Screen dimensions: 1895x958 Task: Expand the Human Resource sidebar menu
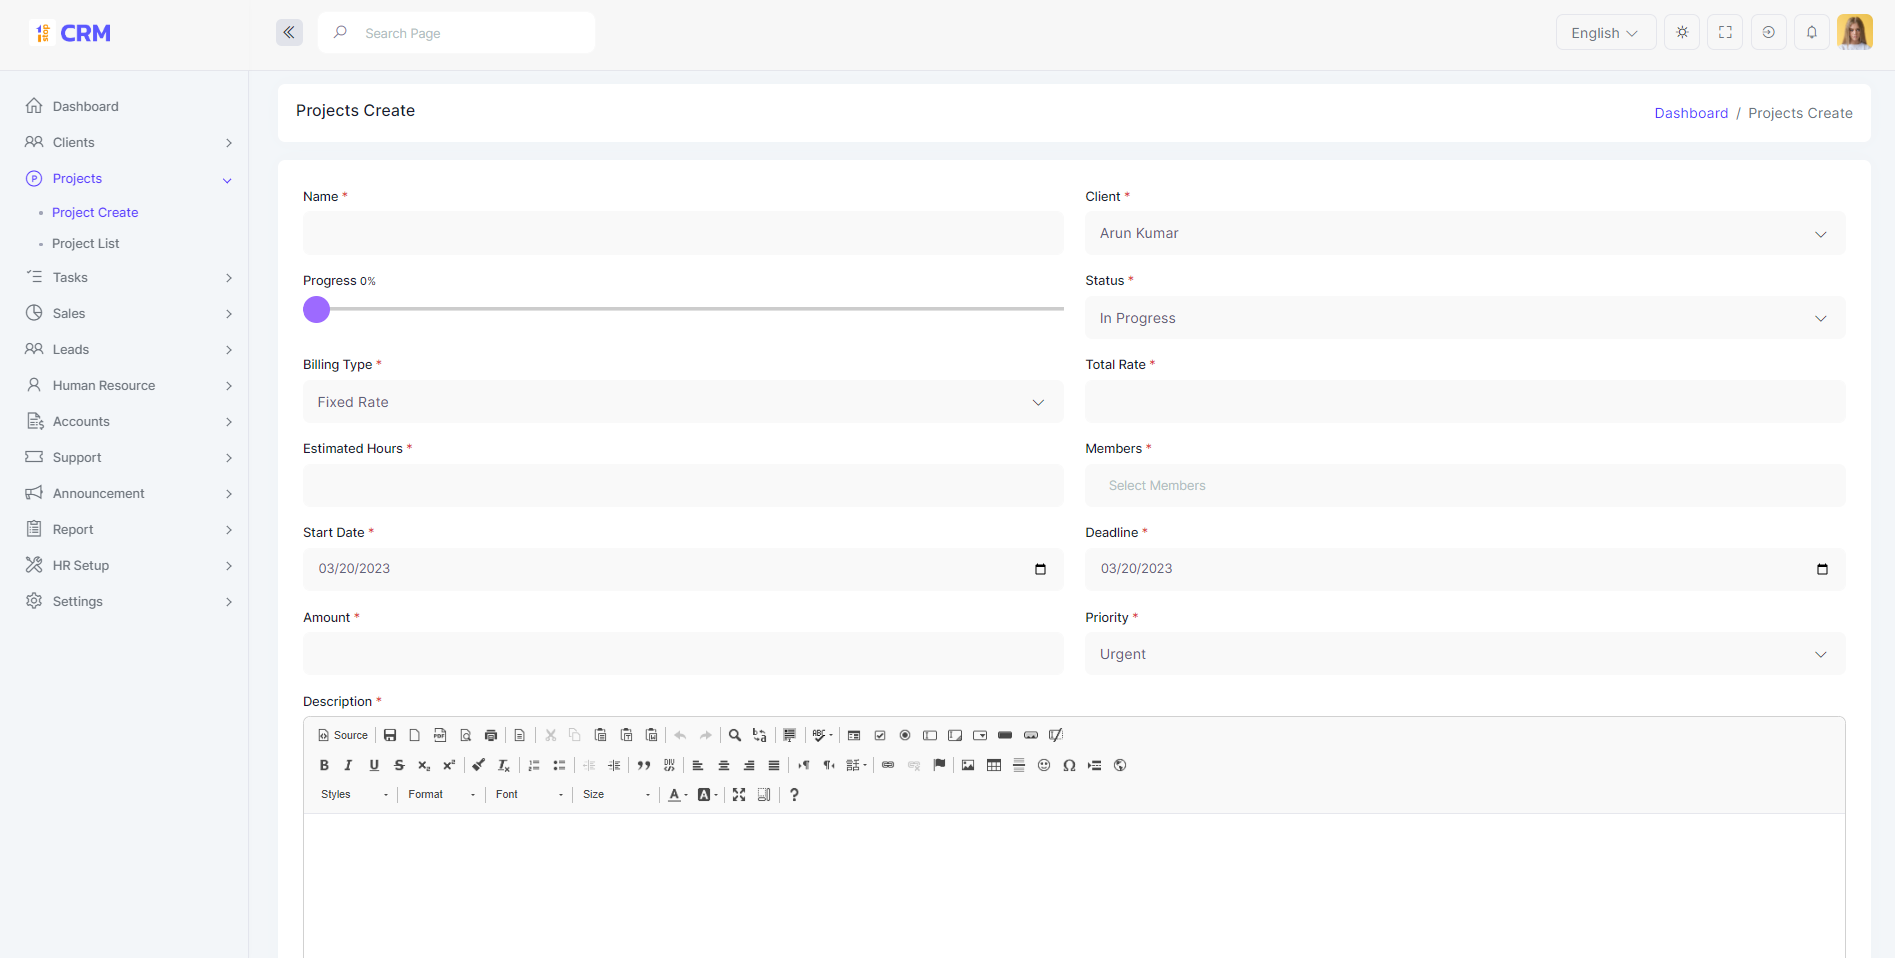pos(104,386)
